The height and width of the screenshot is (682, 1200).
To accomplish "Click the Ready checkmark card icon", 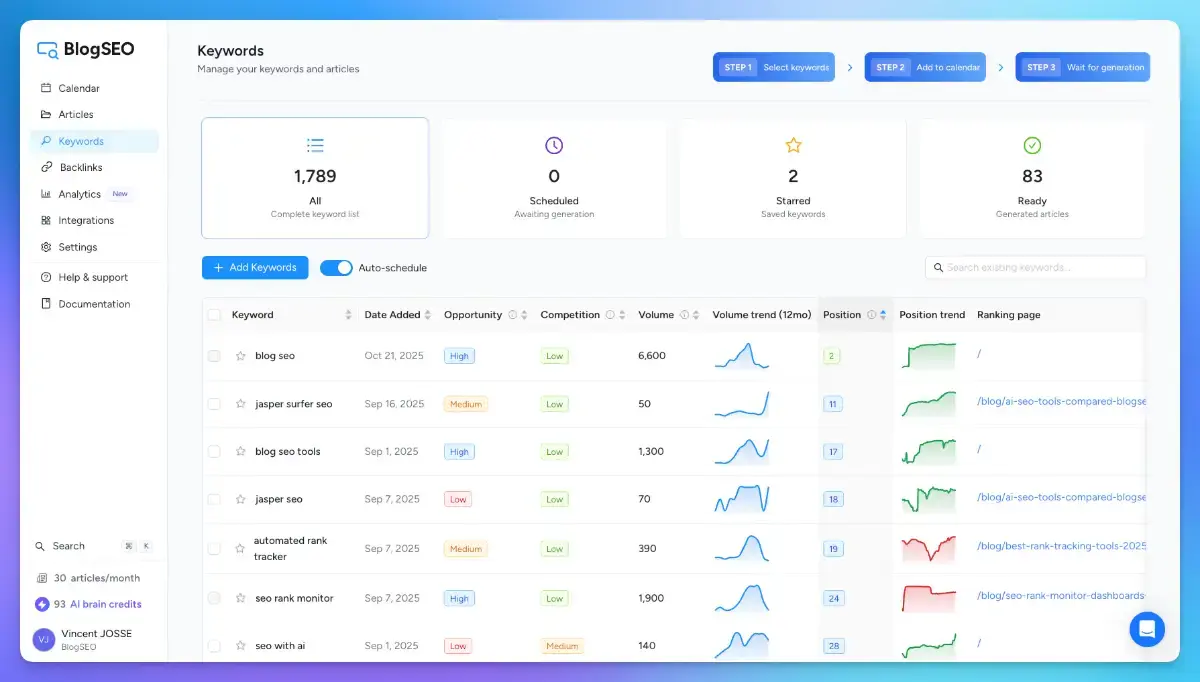I will click(1032, 145).
